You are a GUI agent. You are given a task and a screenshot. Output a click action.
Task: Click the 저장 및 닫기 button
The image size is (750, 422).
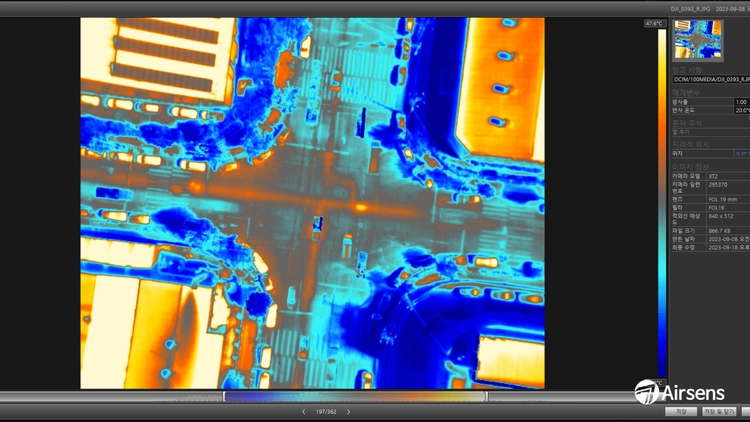tap(719, 411)
